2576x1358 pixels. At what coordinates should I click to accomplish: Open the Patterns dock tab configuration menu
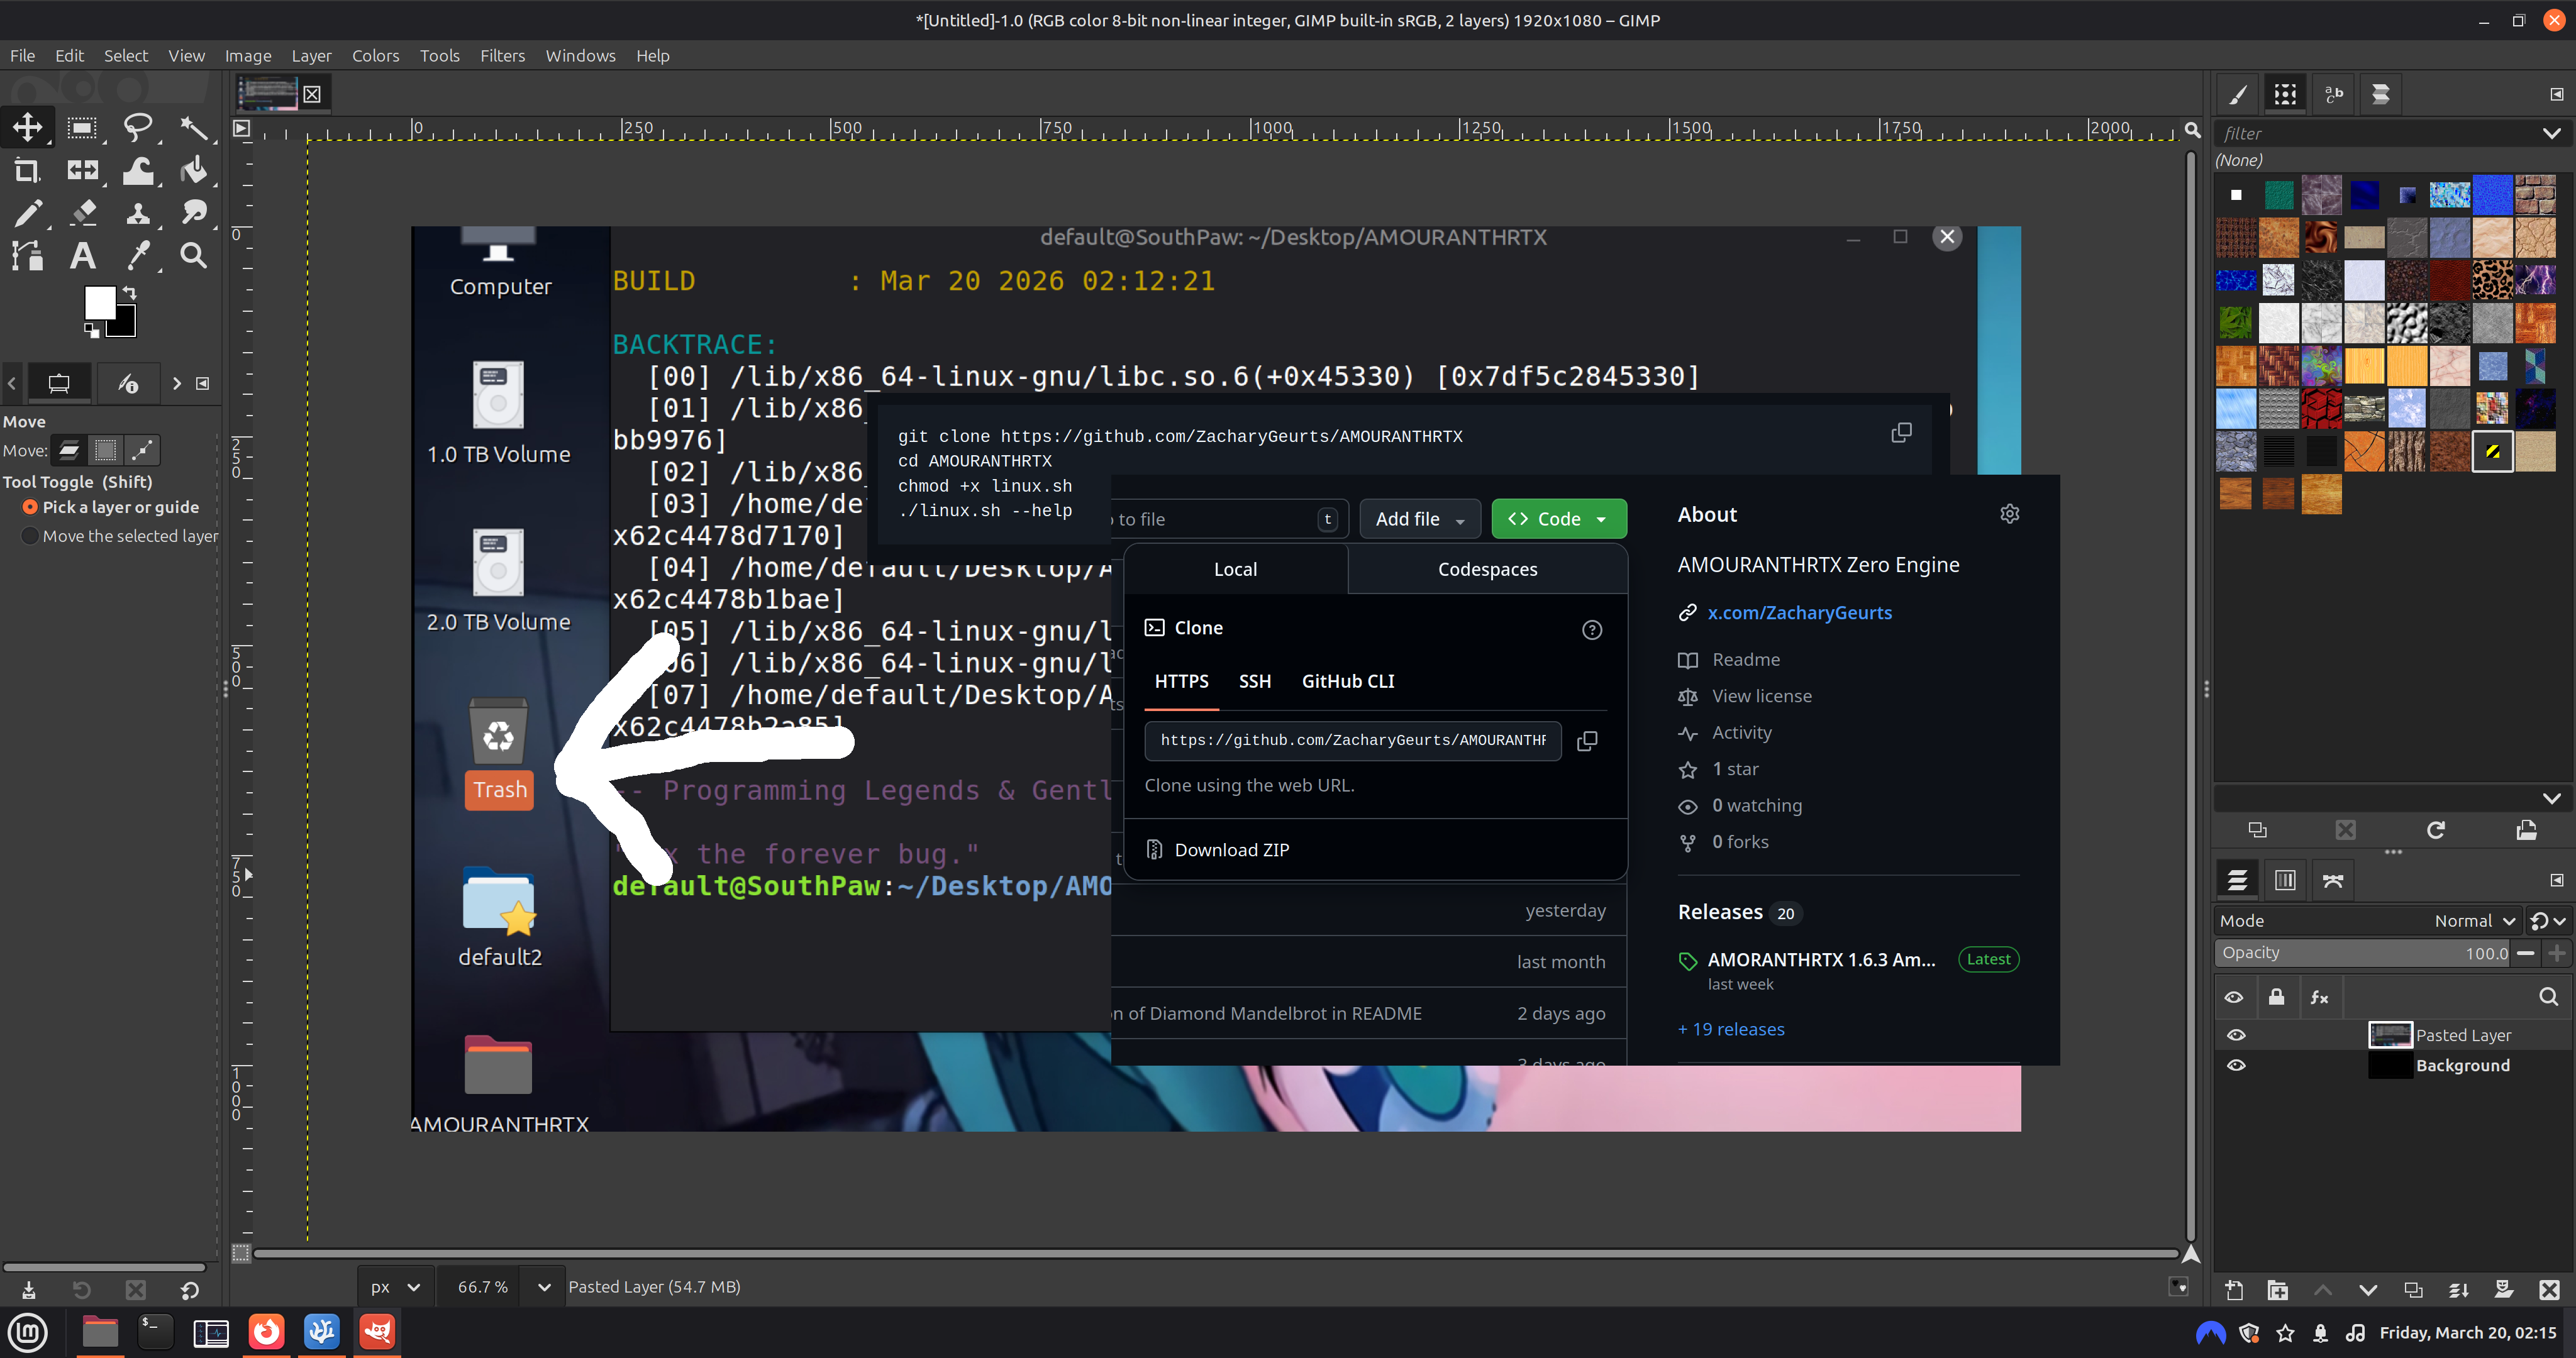(x=2556, y=94)
